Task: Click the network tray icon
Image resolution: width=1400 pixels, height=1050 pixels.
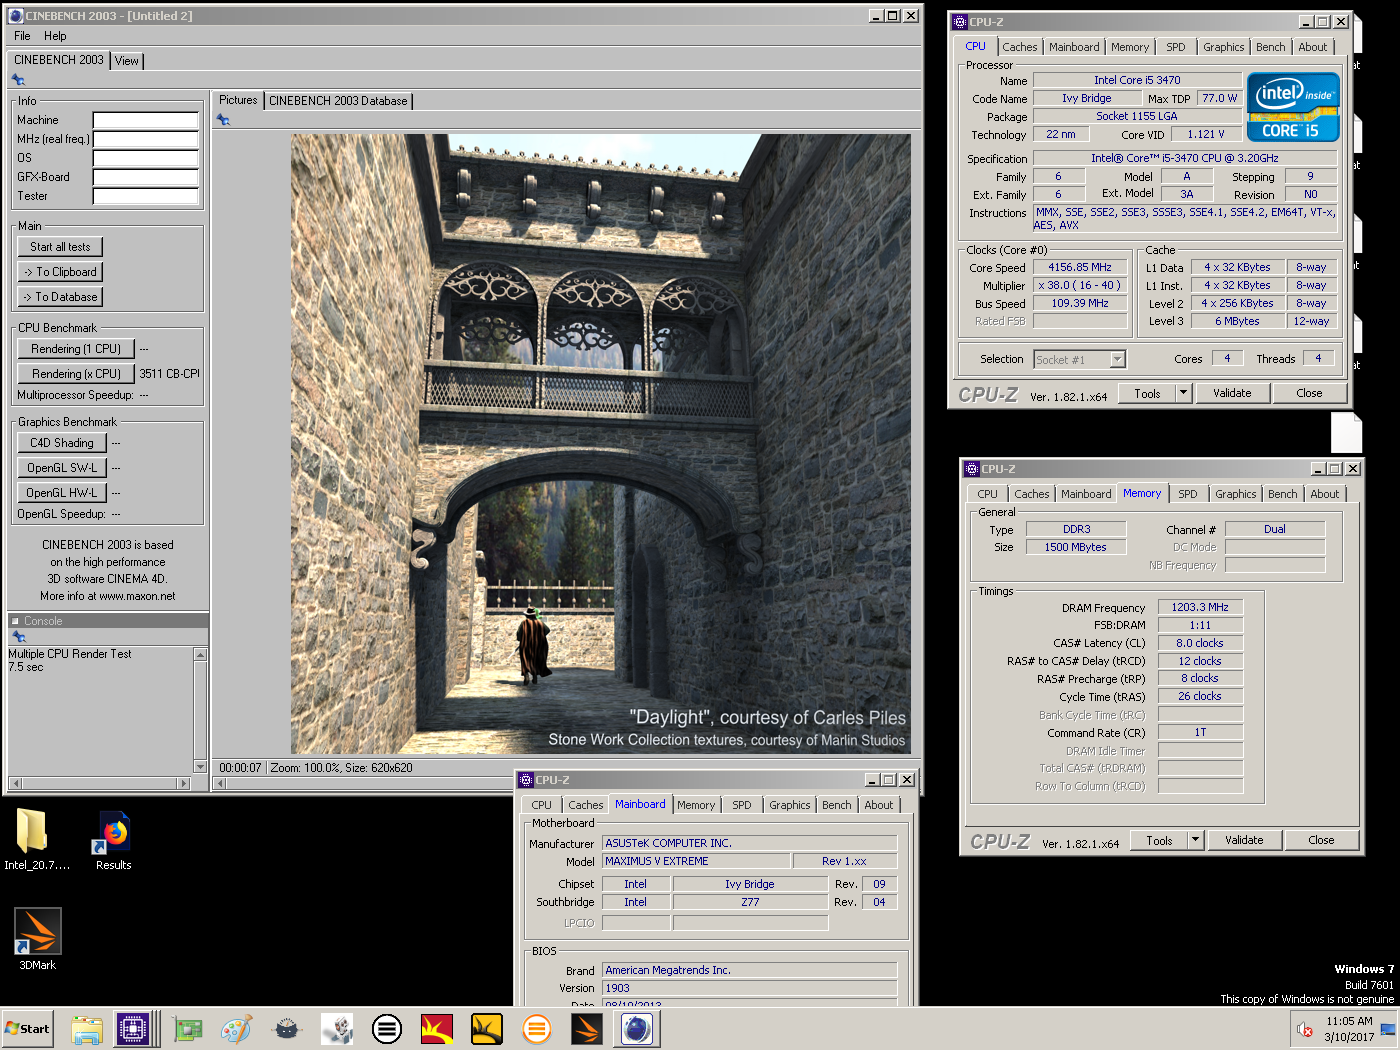Action: tap(1387, 1029)
